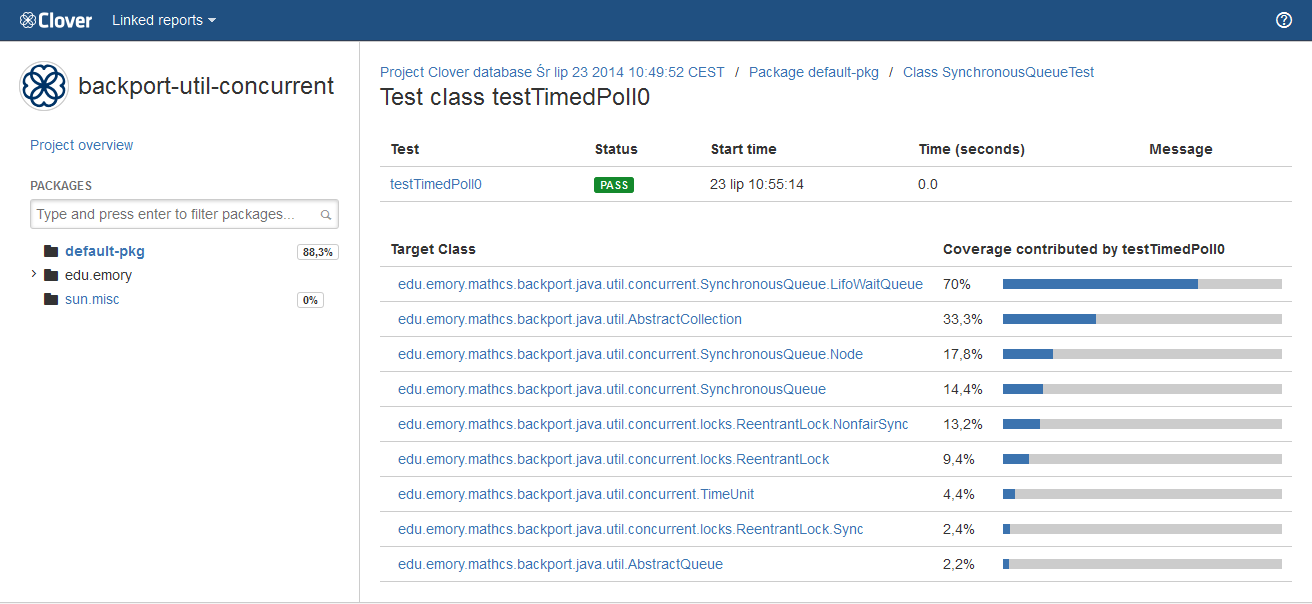Focus the filter packages input field
1312x604 pixels.
(176, 214)
